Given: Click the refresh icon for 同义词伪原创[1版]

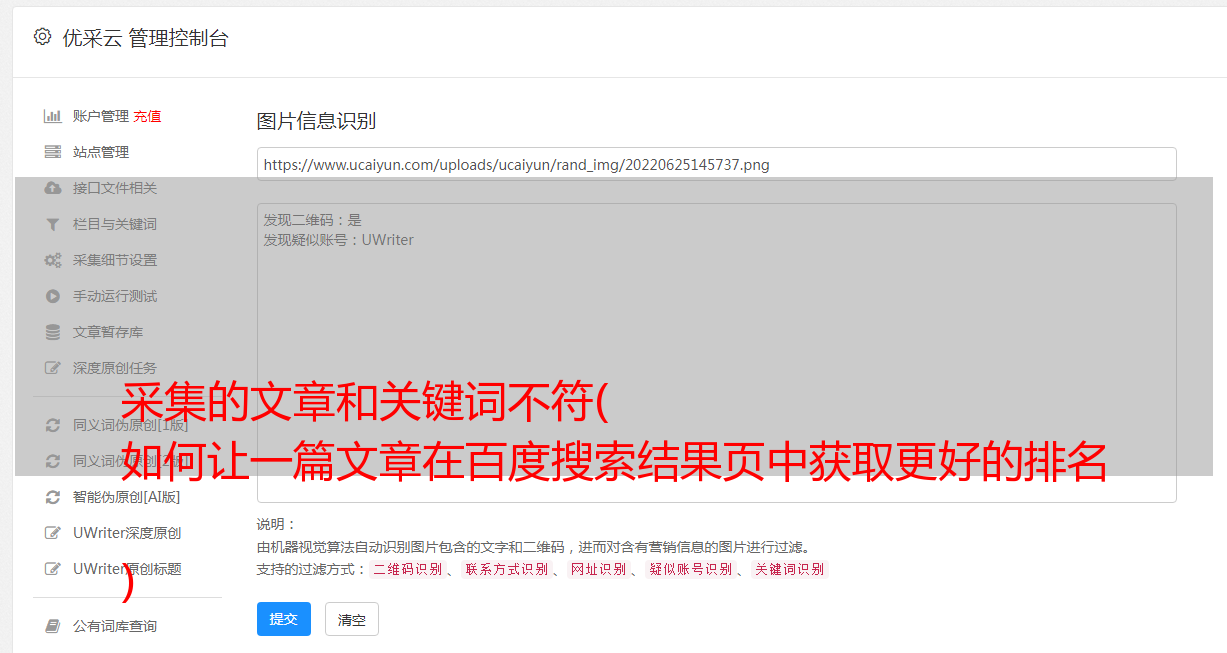Looking at the screenshot, I should pos(53,425).
